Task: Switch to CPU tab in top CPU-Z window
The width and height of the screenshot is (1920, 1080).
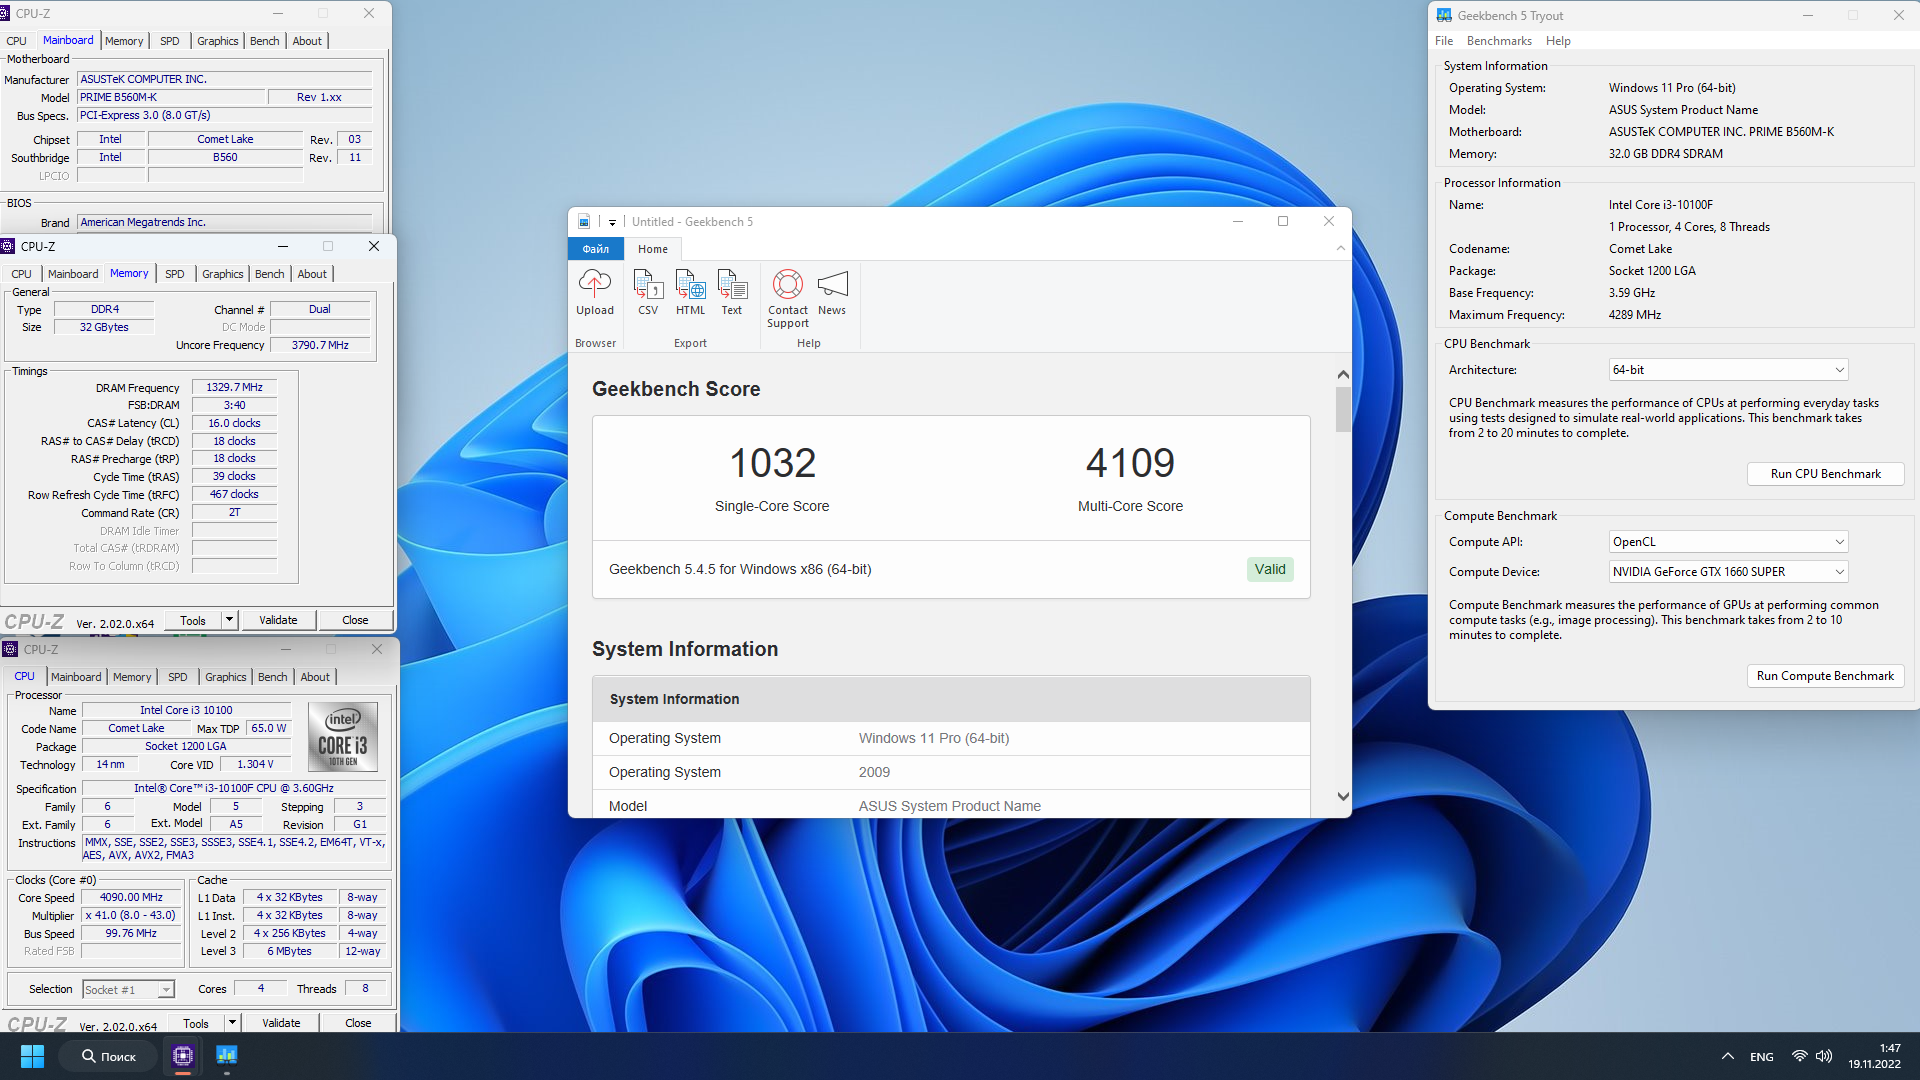Action: [16, 41]
